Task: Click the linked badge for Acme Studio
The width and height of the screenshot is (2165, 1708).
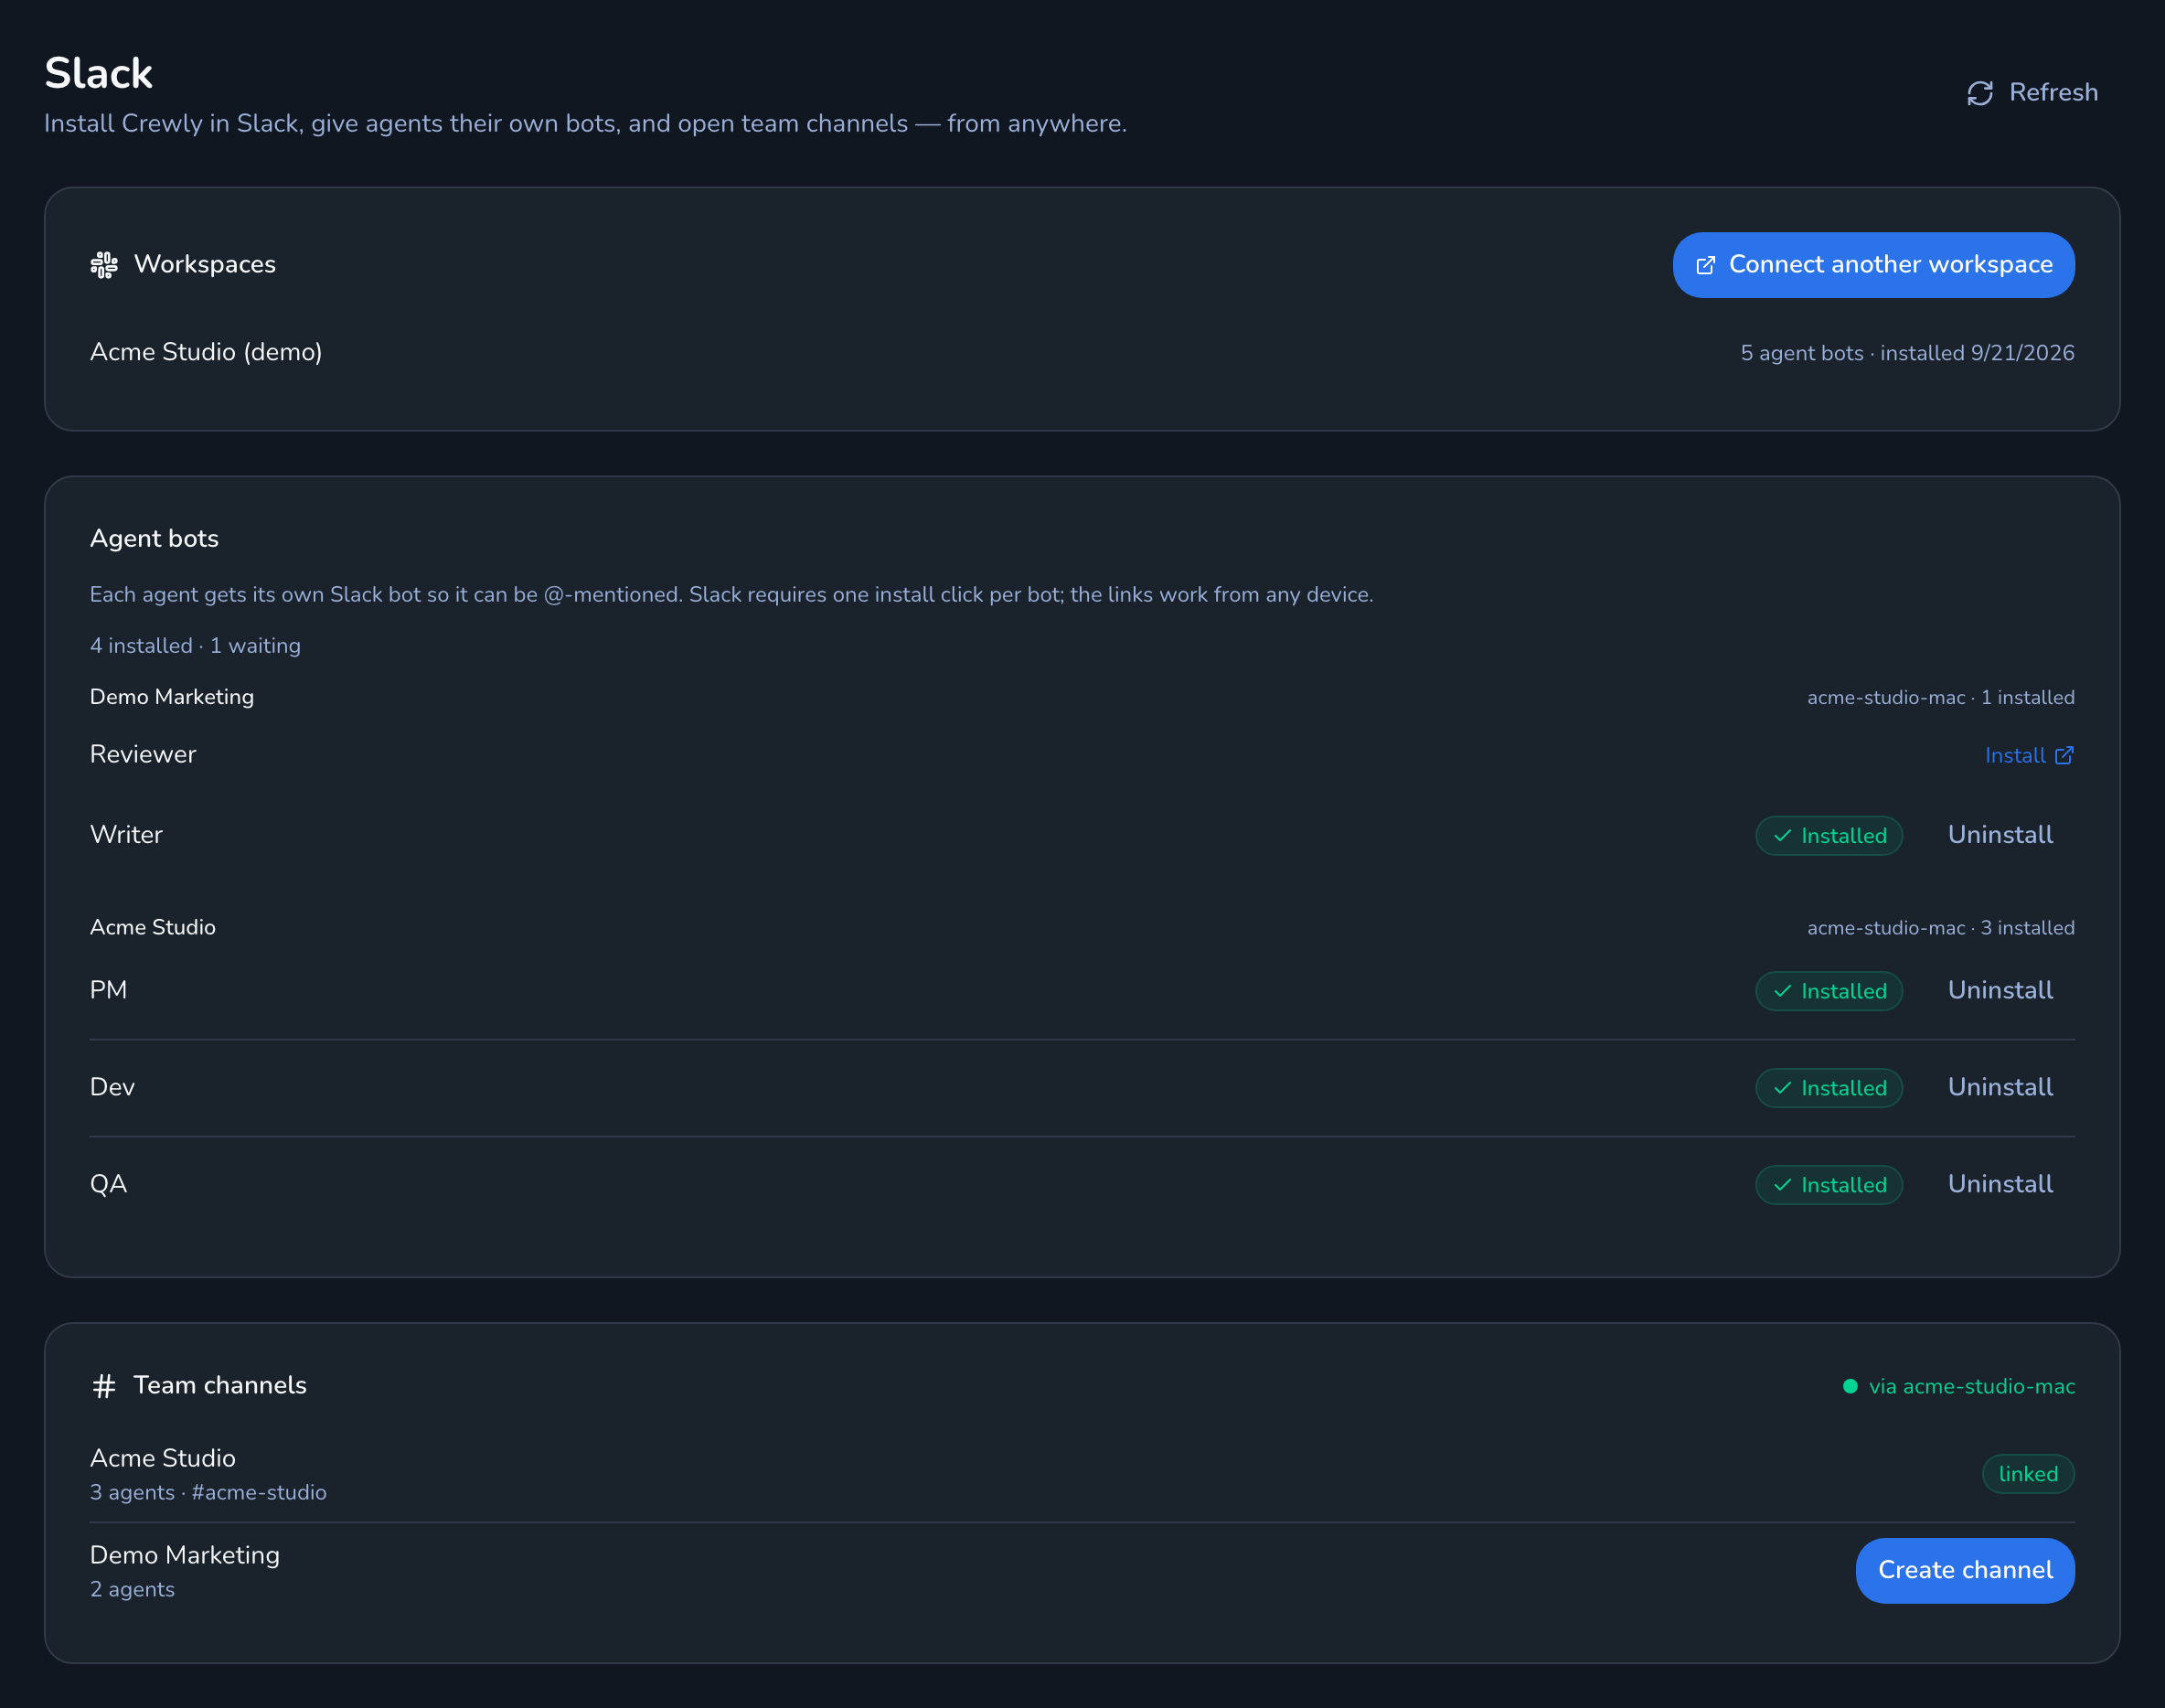Action: [2028, 1474]
